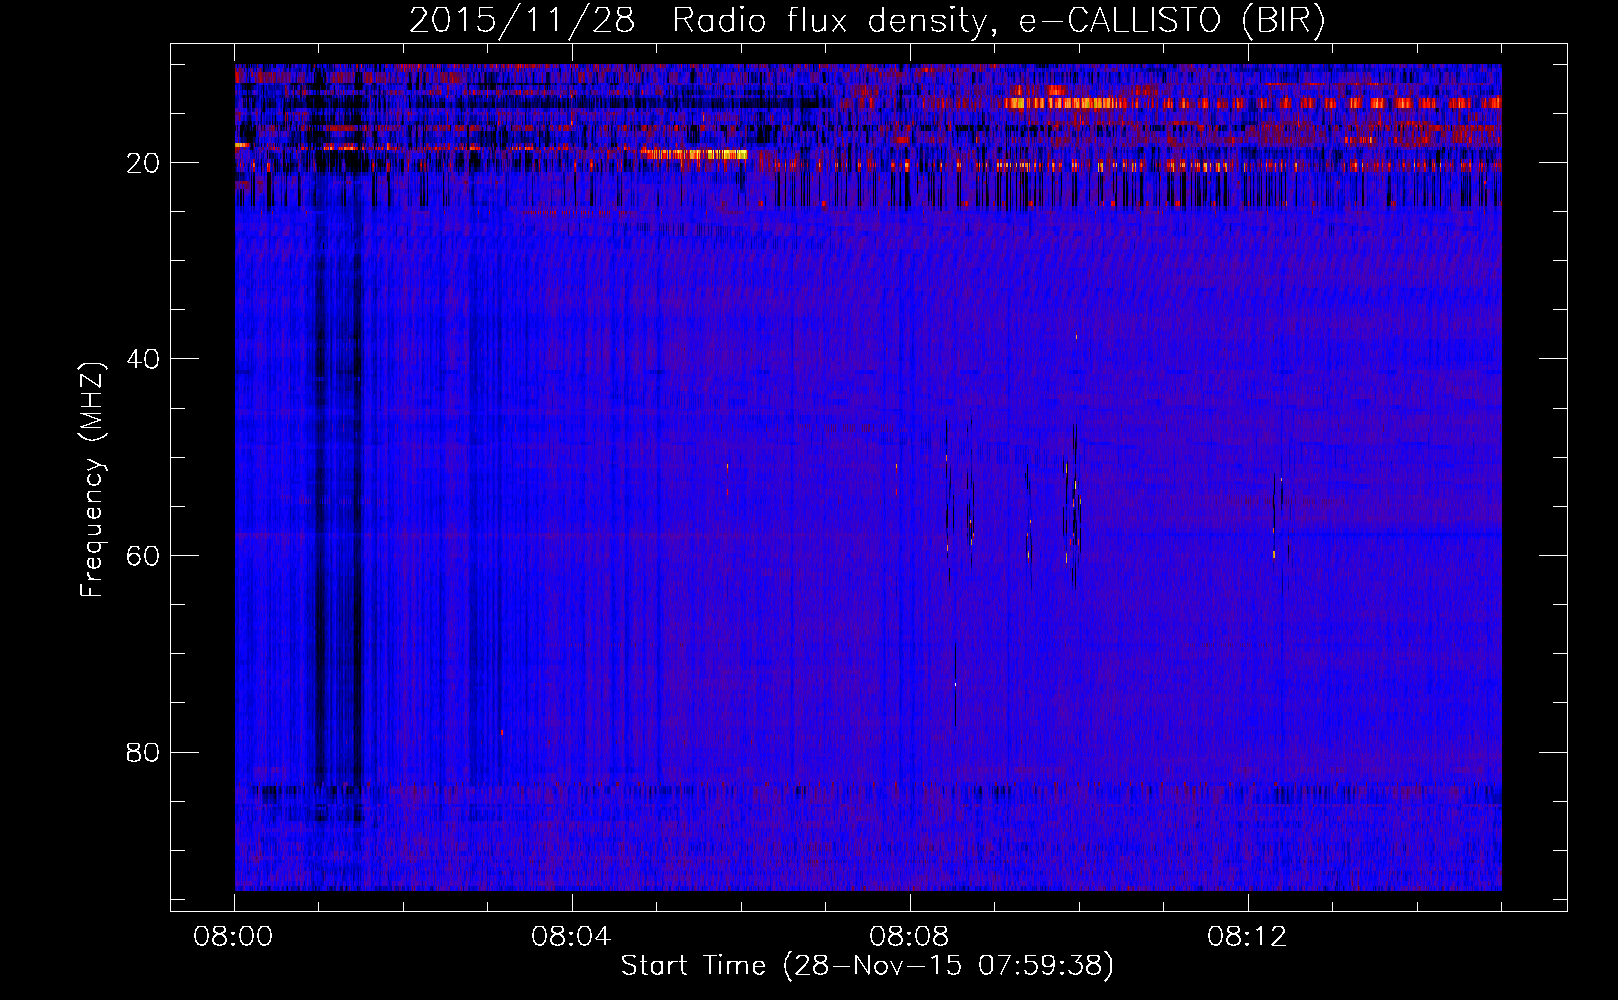Click the "80" frequency tick label

[x=143, y=752]
